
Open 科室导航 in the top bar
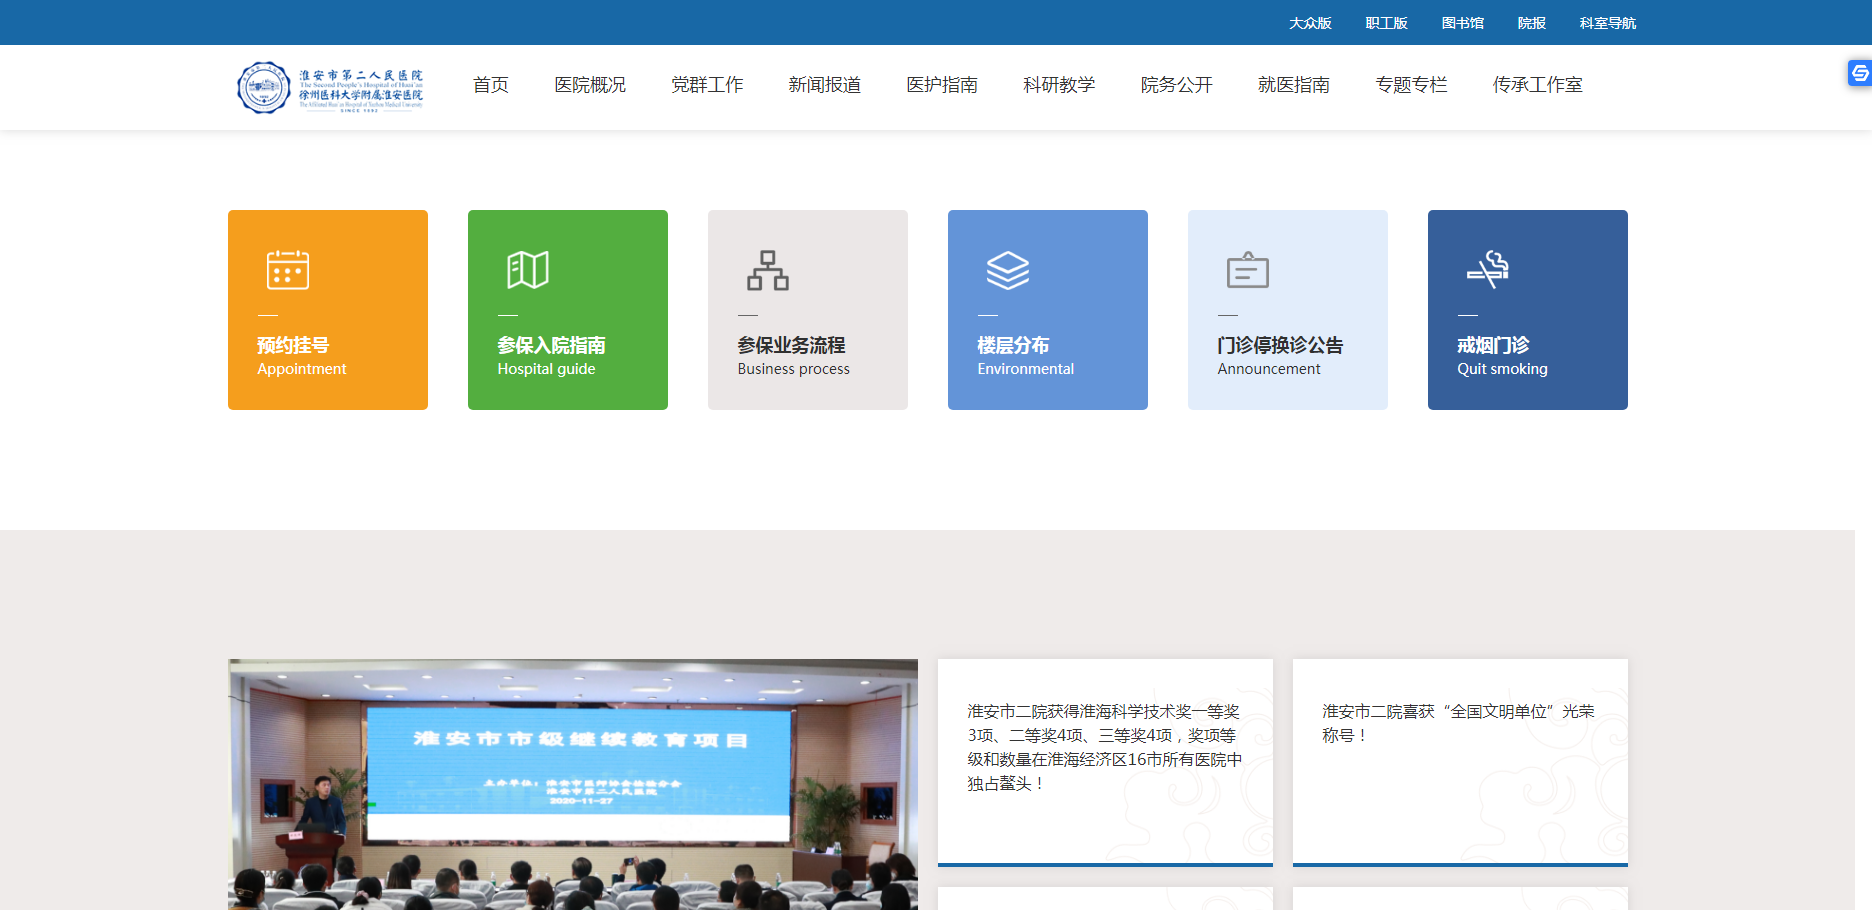click(1607, 23)
